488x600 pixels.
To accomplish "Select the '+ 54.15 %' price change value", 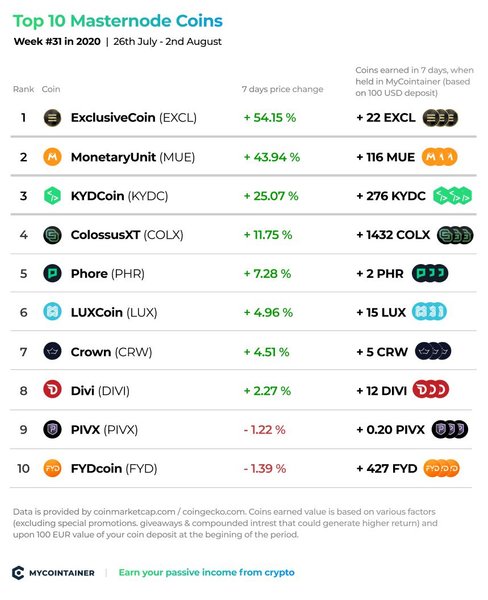I will tap(270, 118).
